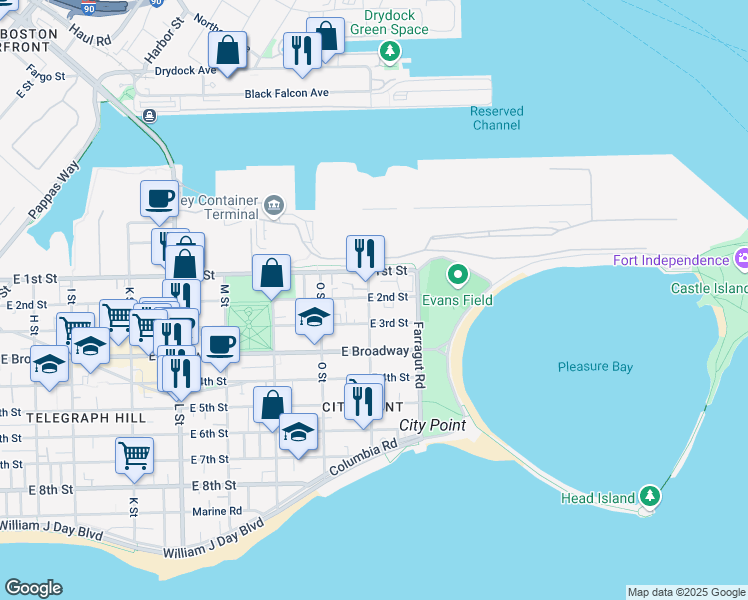
Task: Click the Pleasure Bay label
Action: click(x=595, y=367)
